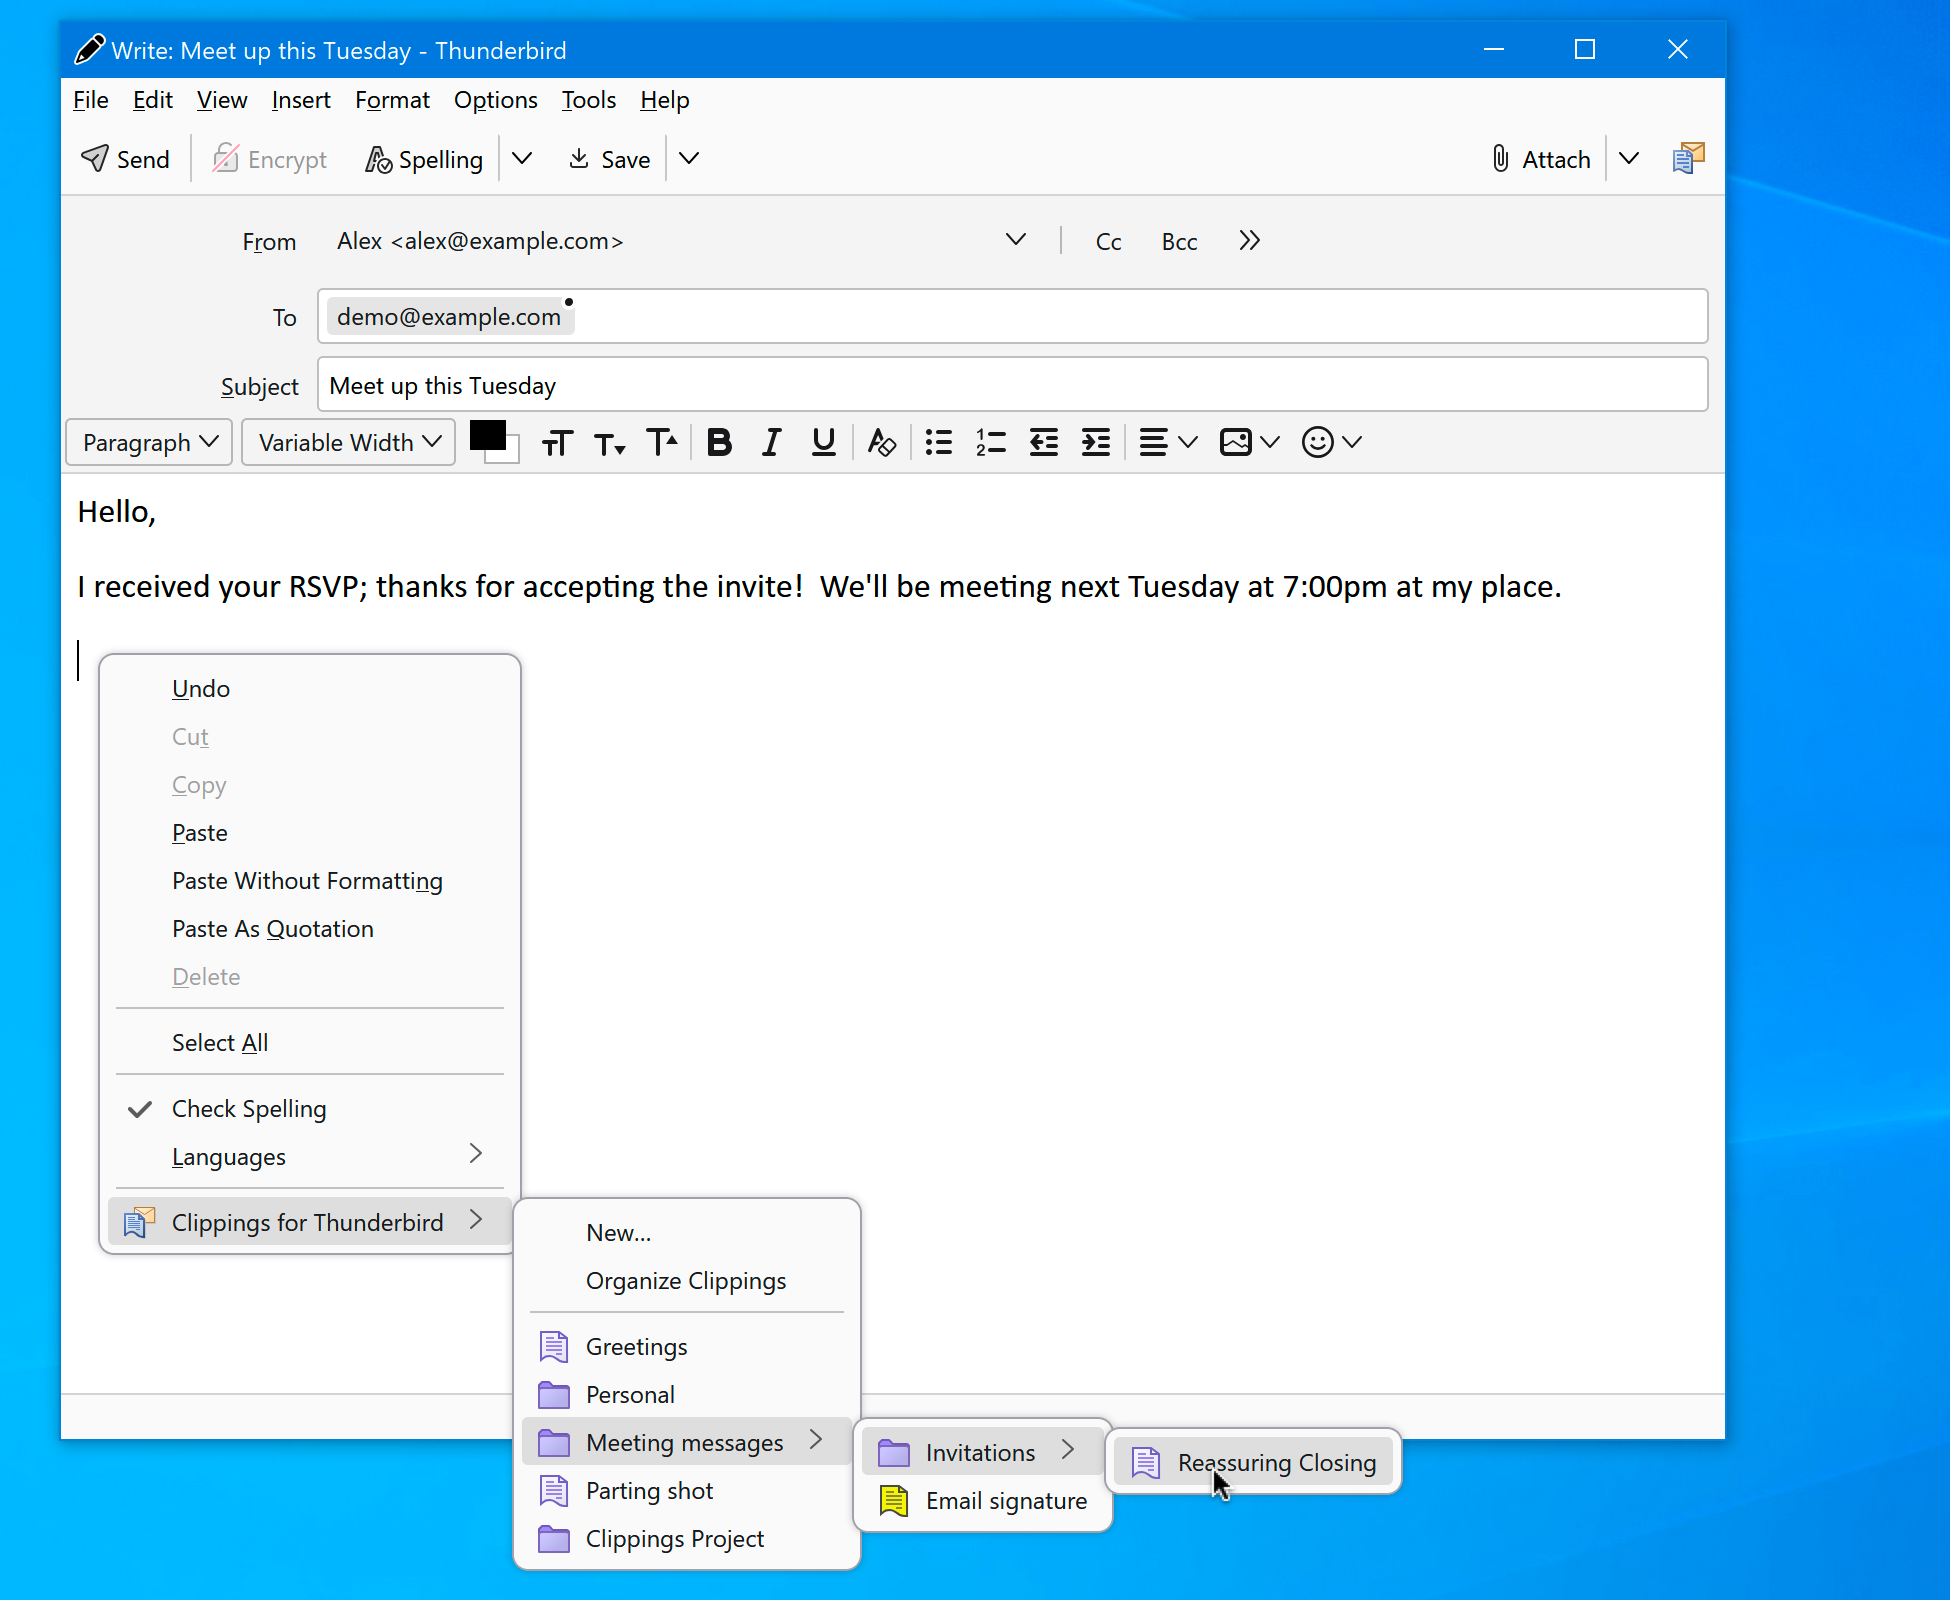Open the Paragraph style dropdown
This screenshot has height=1600, width=1950.
click(148, 442)
